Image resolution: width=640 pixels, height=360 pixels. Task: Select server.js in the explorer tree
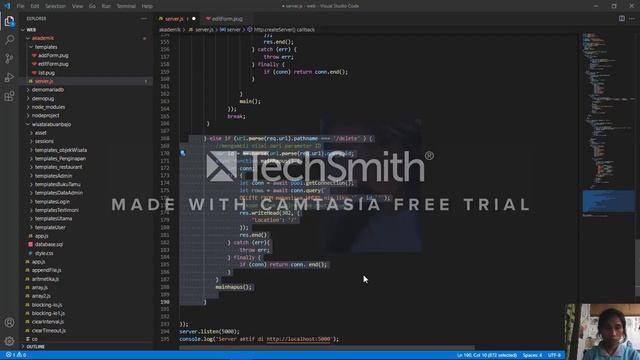44,81
